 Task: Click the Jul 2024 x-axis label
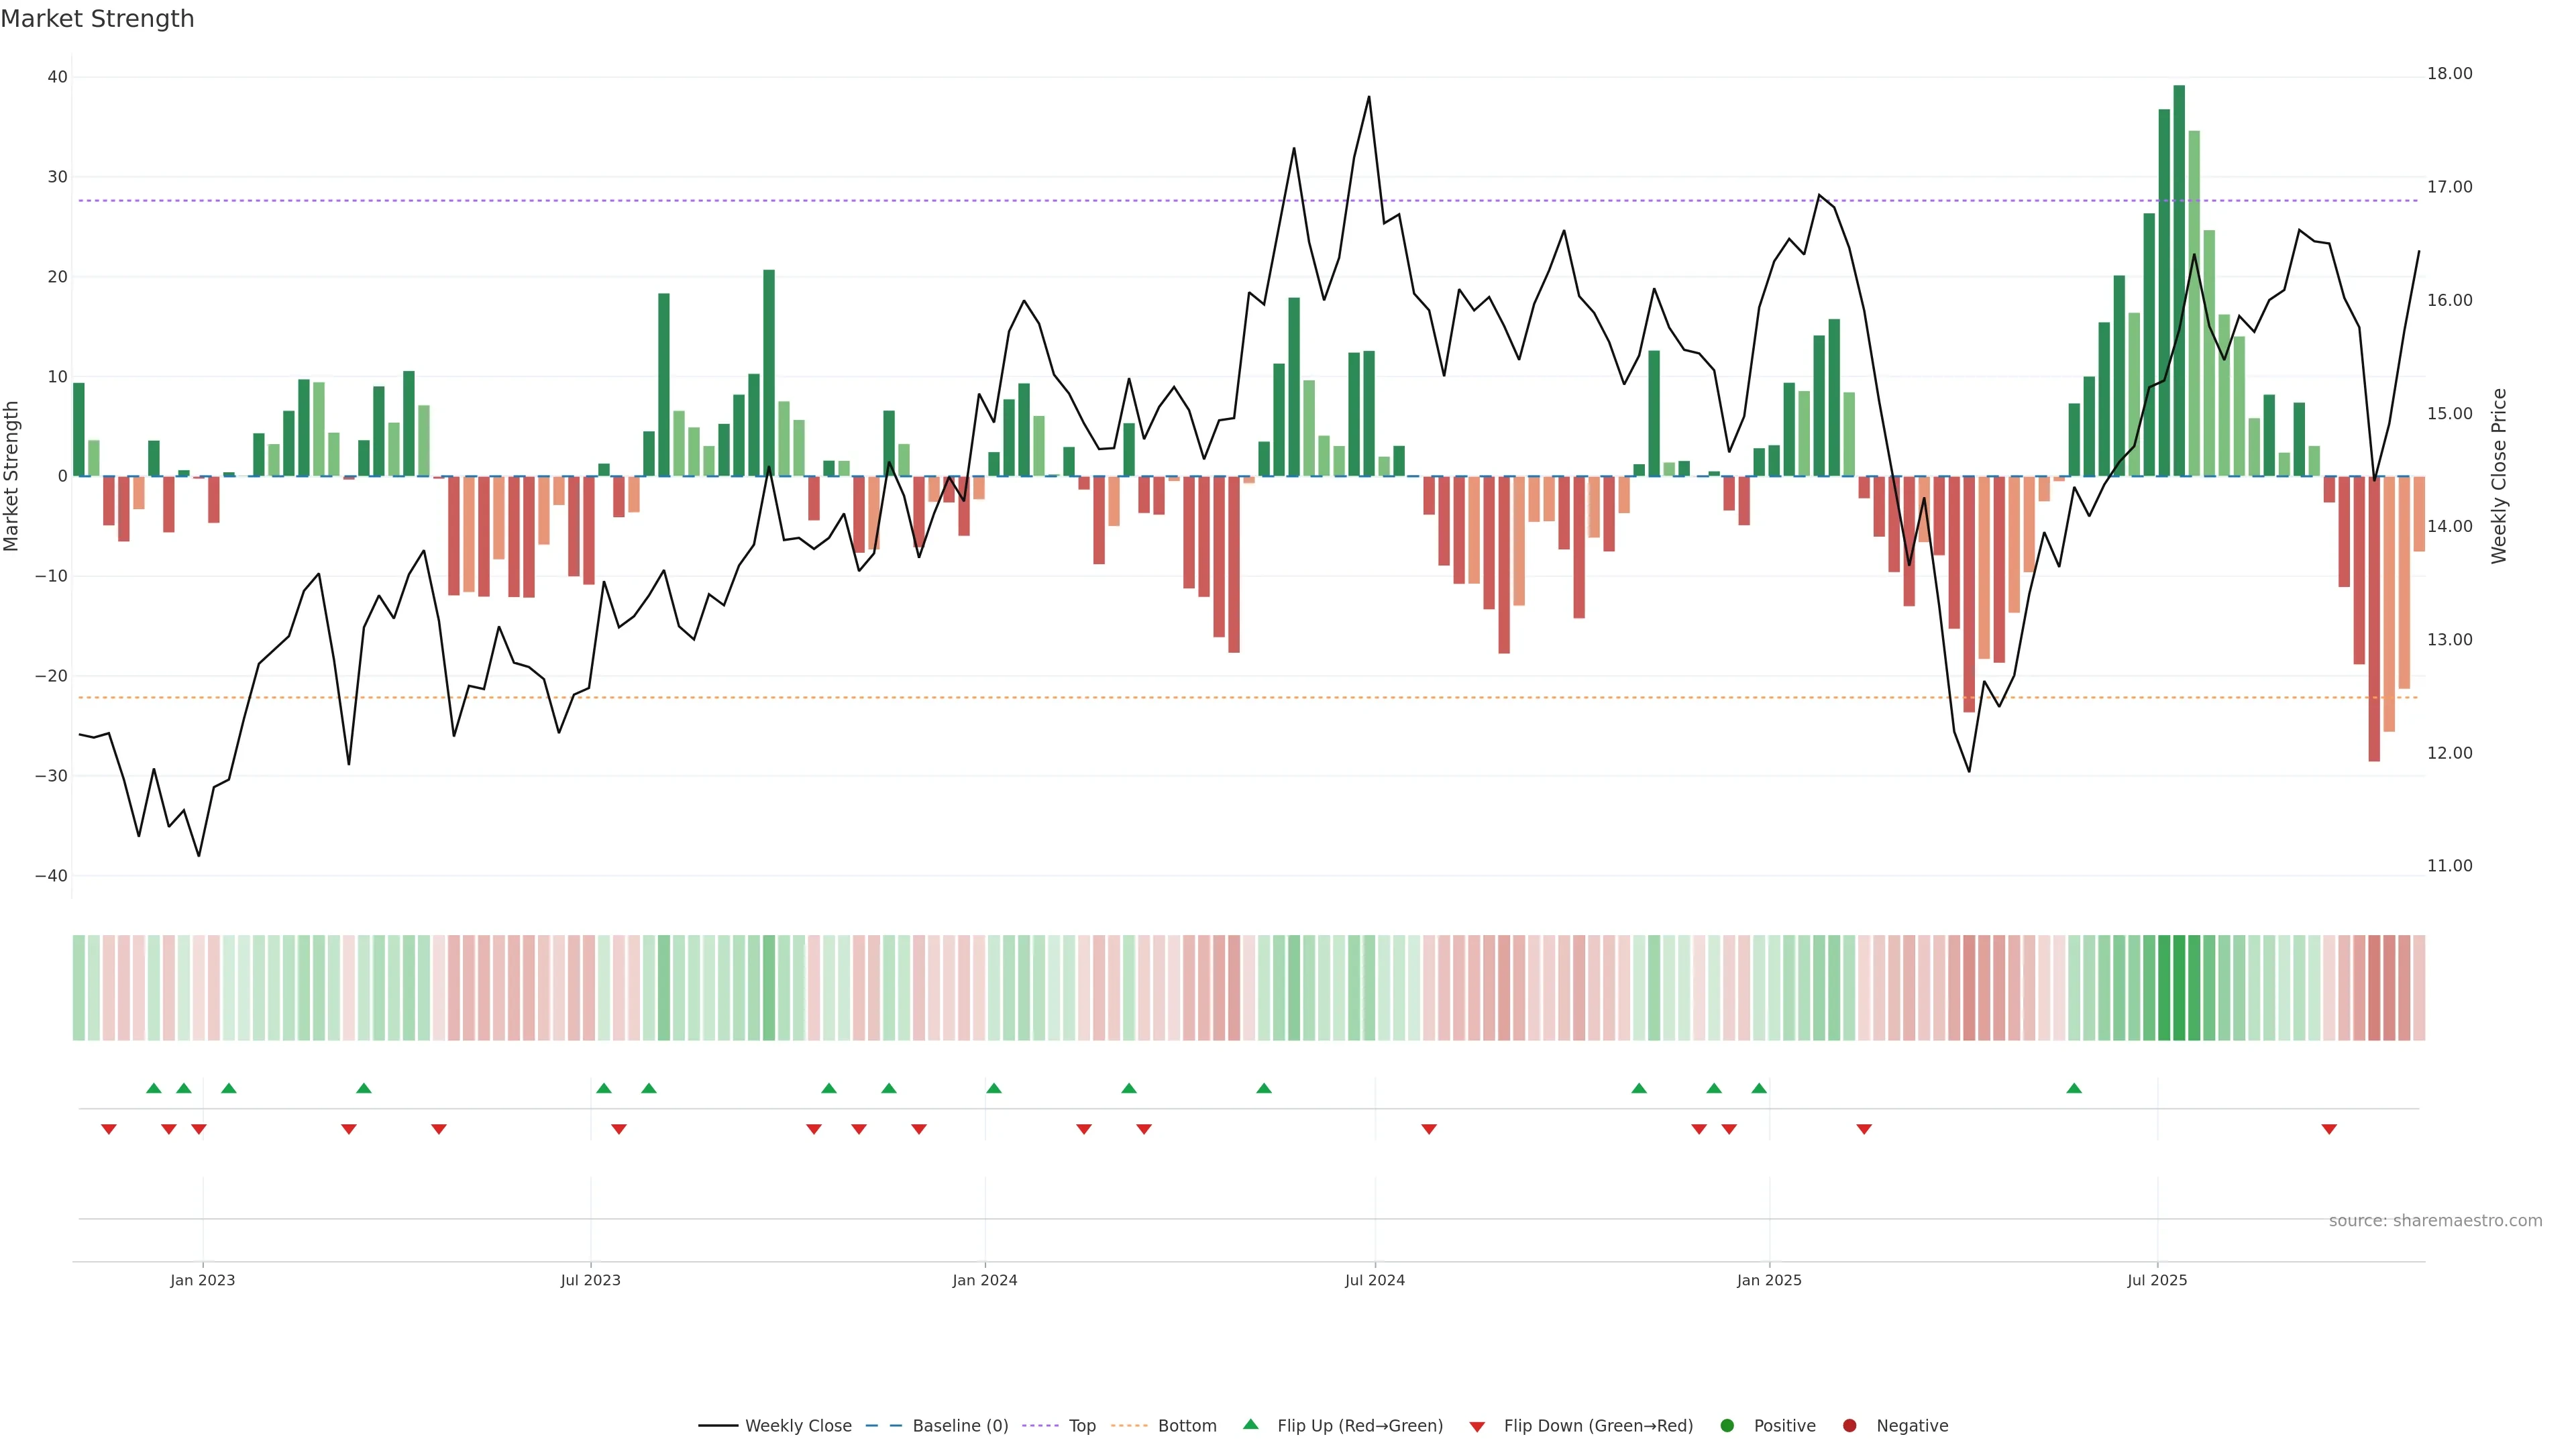(1374, 1280)
